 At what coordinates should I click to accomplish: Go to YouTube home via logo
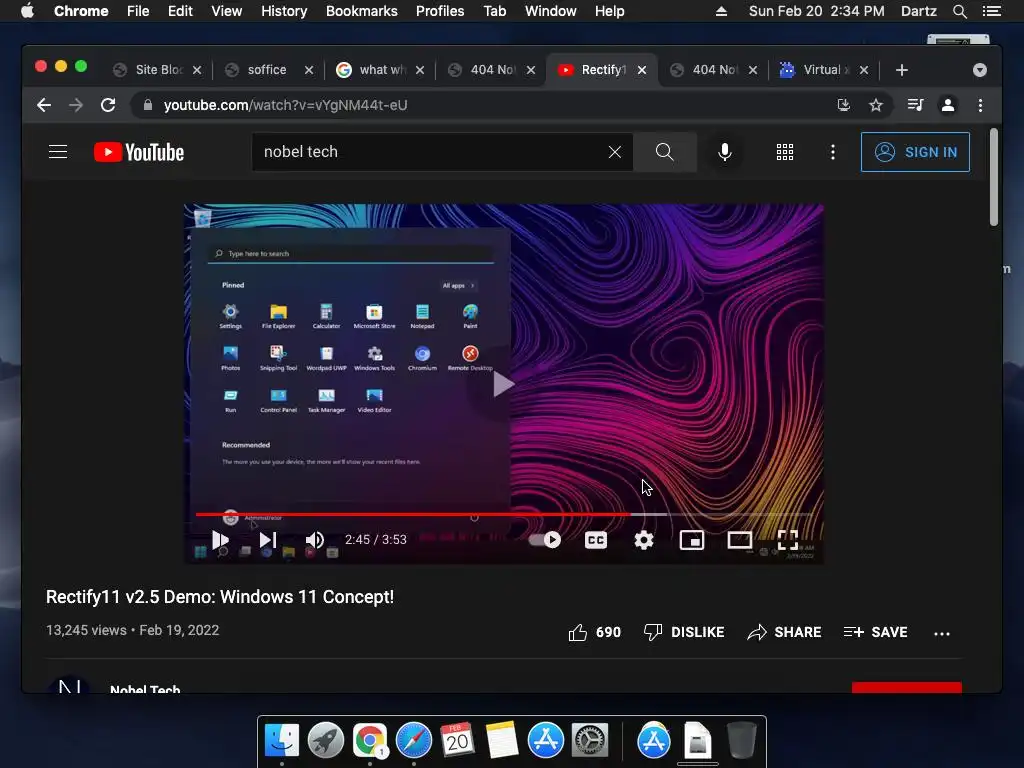coord(139,152)
